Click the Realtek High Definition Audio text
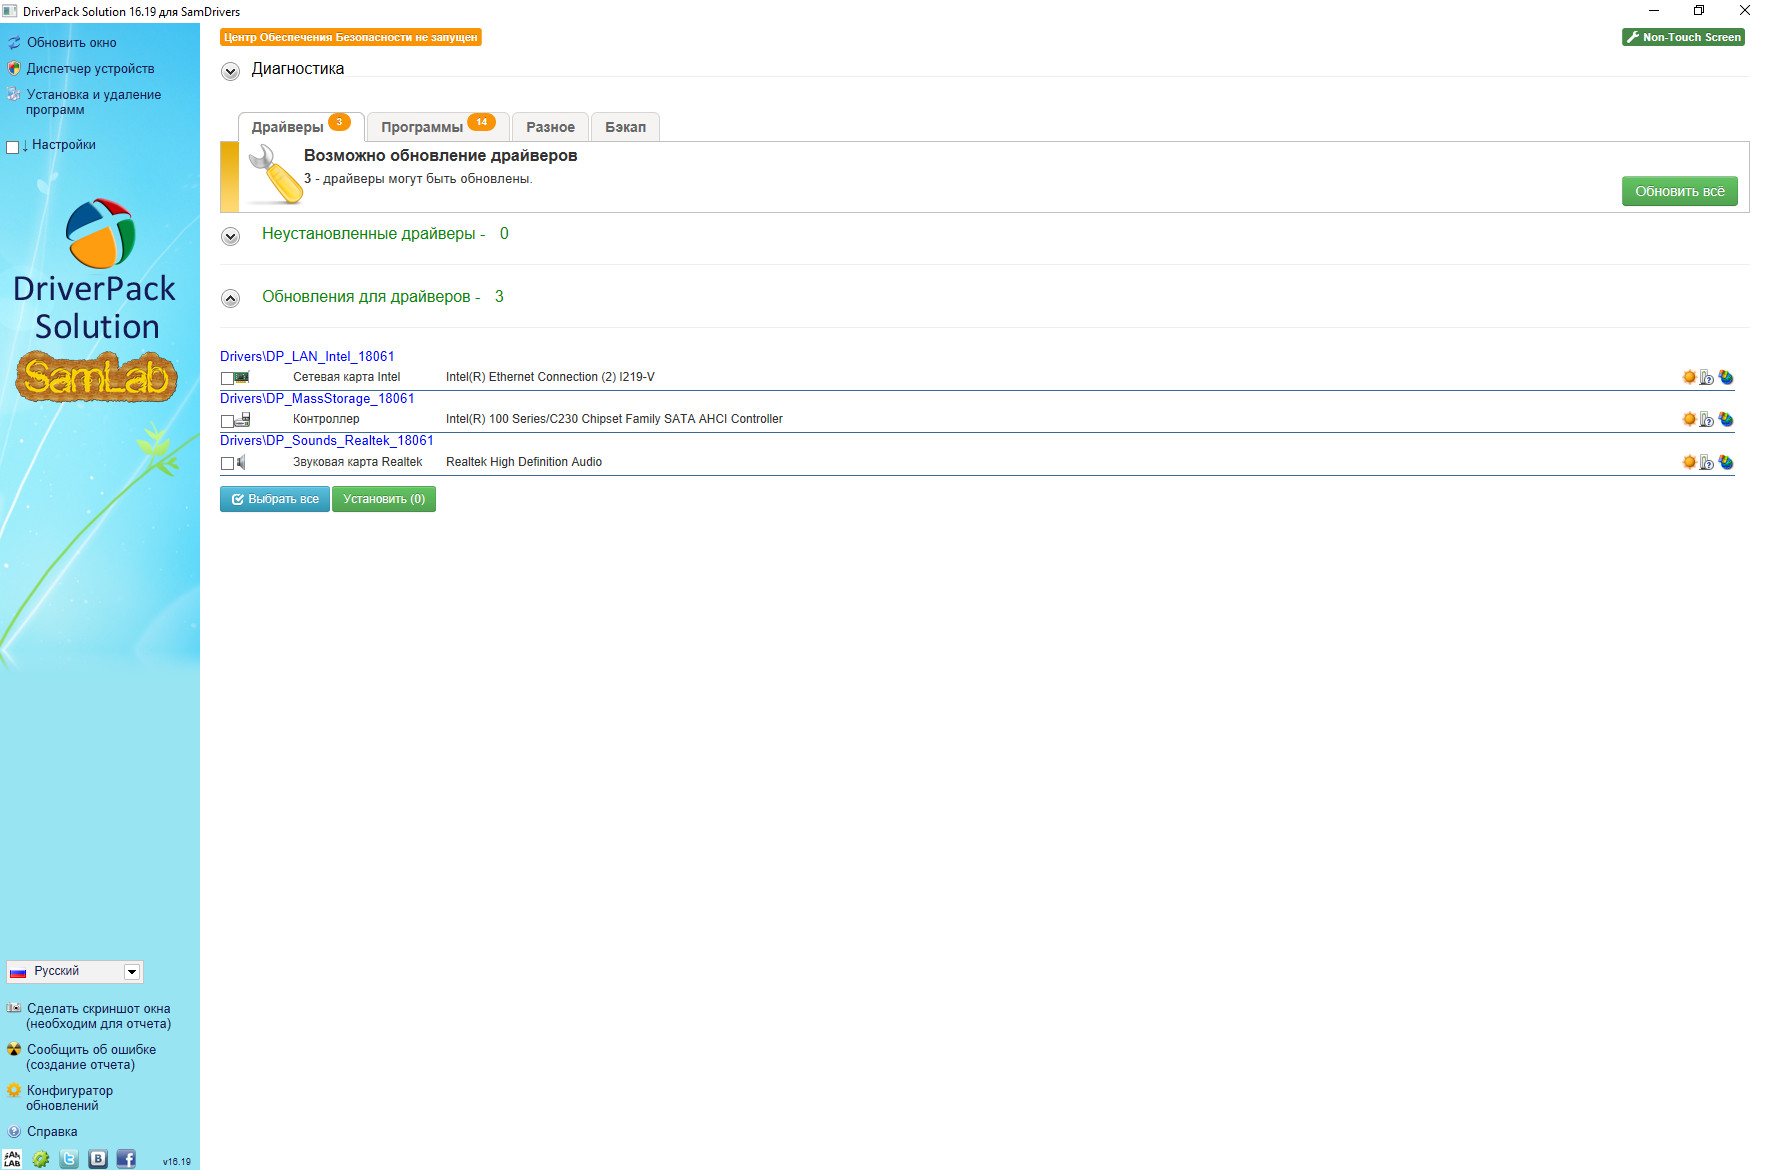The image size is (1770, 1170). coord(524,462)
